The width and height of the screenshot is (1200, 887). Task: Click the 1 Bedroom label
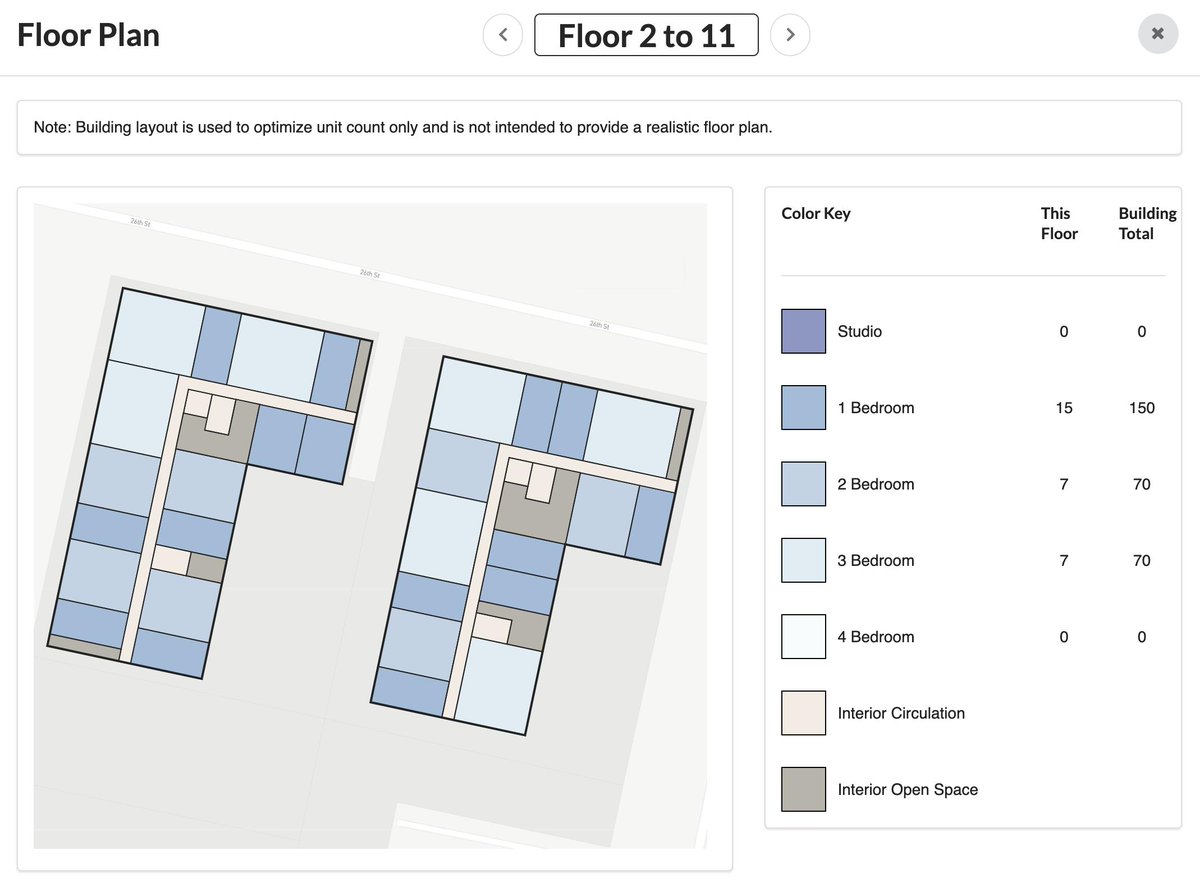876,408
